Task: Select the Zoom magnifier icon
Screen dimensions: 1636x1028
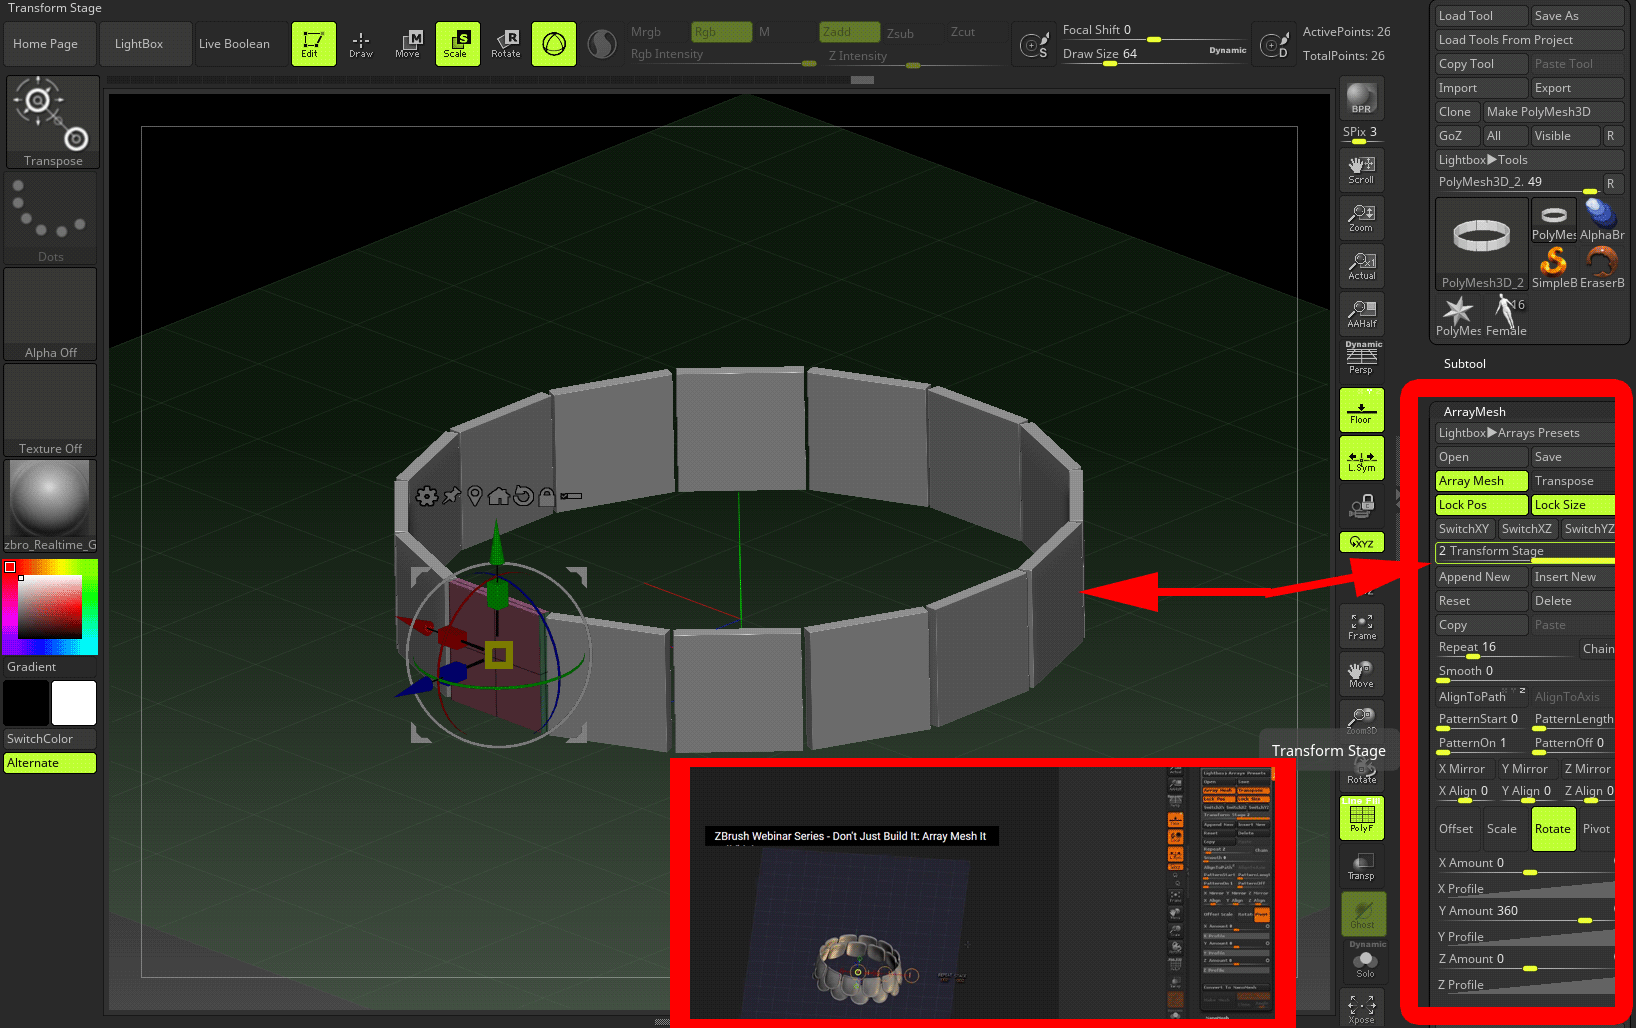Action: [1362, 217]
